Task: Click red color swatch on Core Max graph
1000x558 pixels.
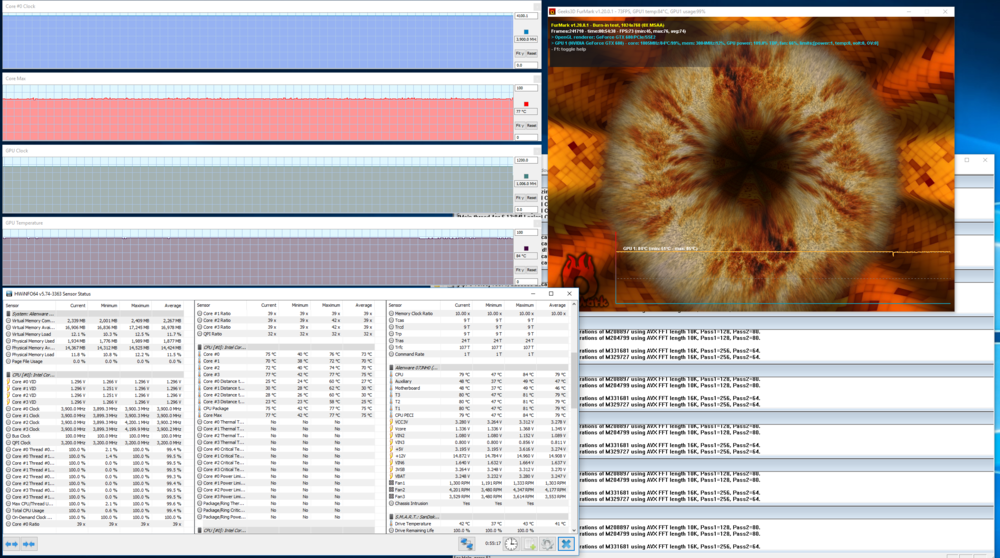Action: pos(526,103)
